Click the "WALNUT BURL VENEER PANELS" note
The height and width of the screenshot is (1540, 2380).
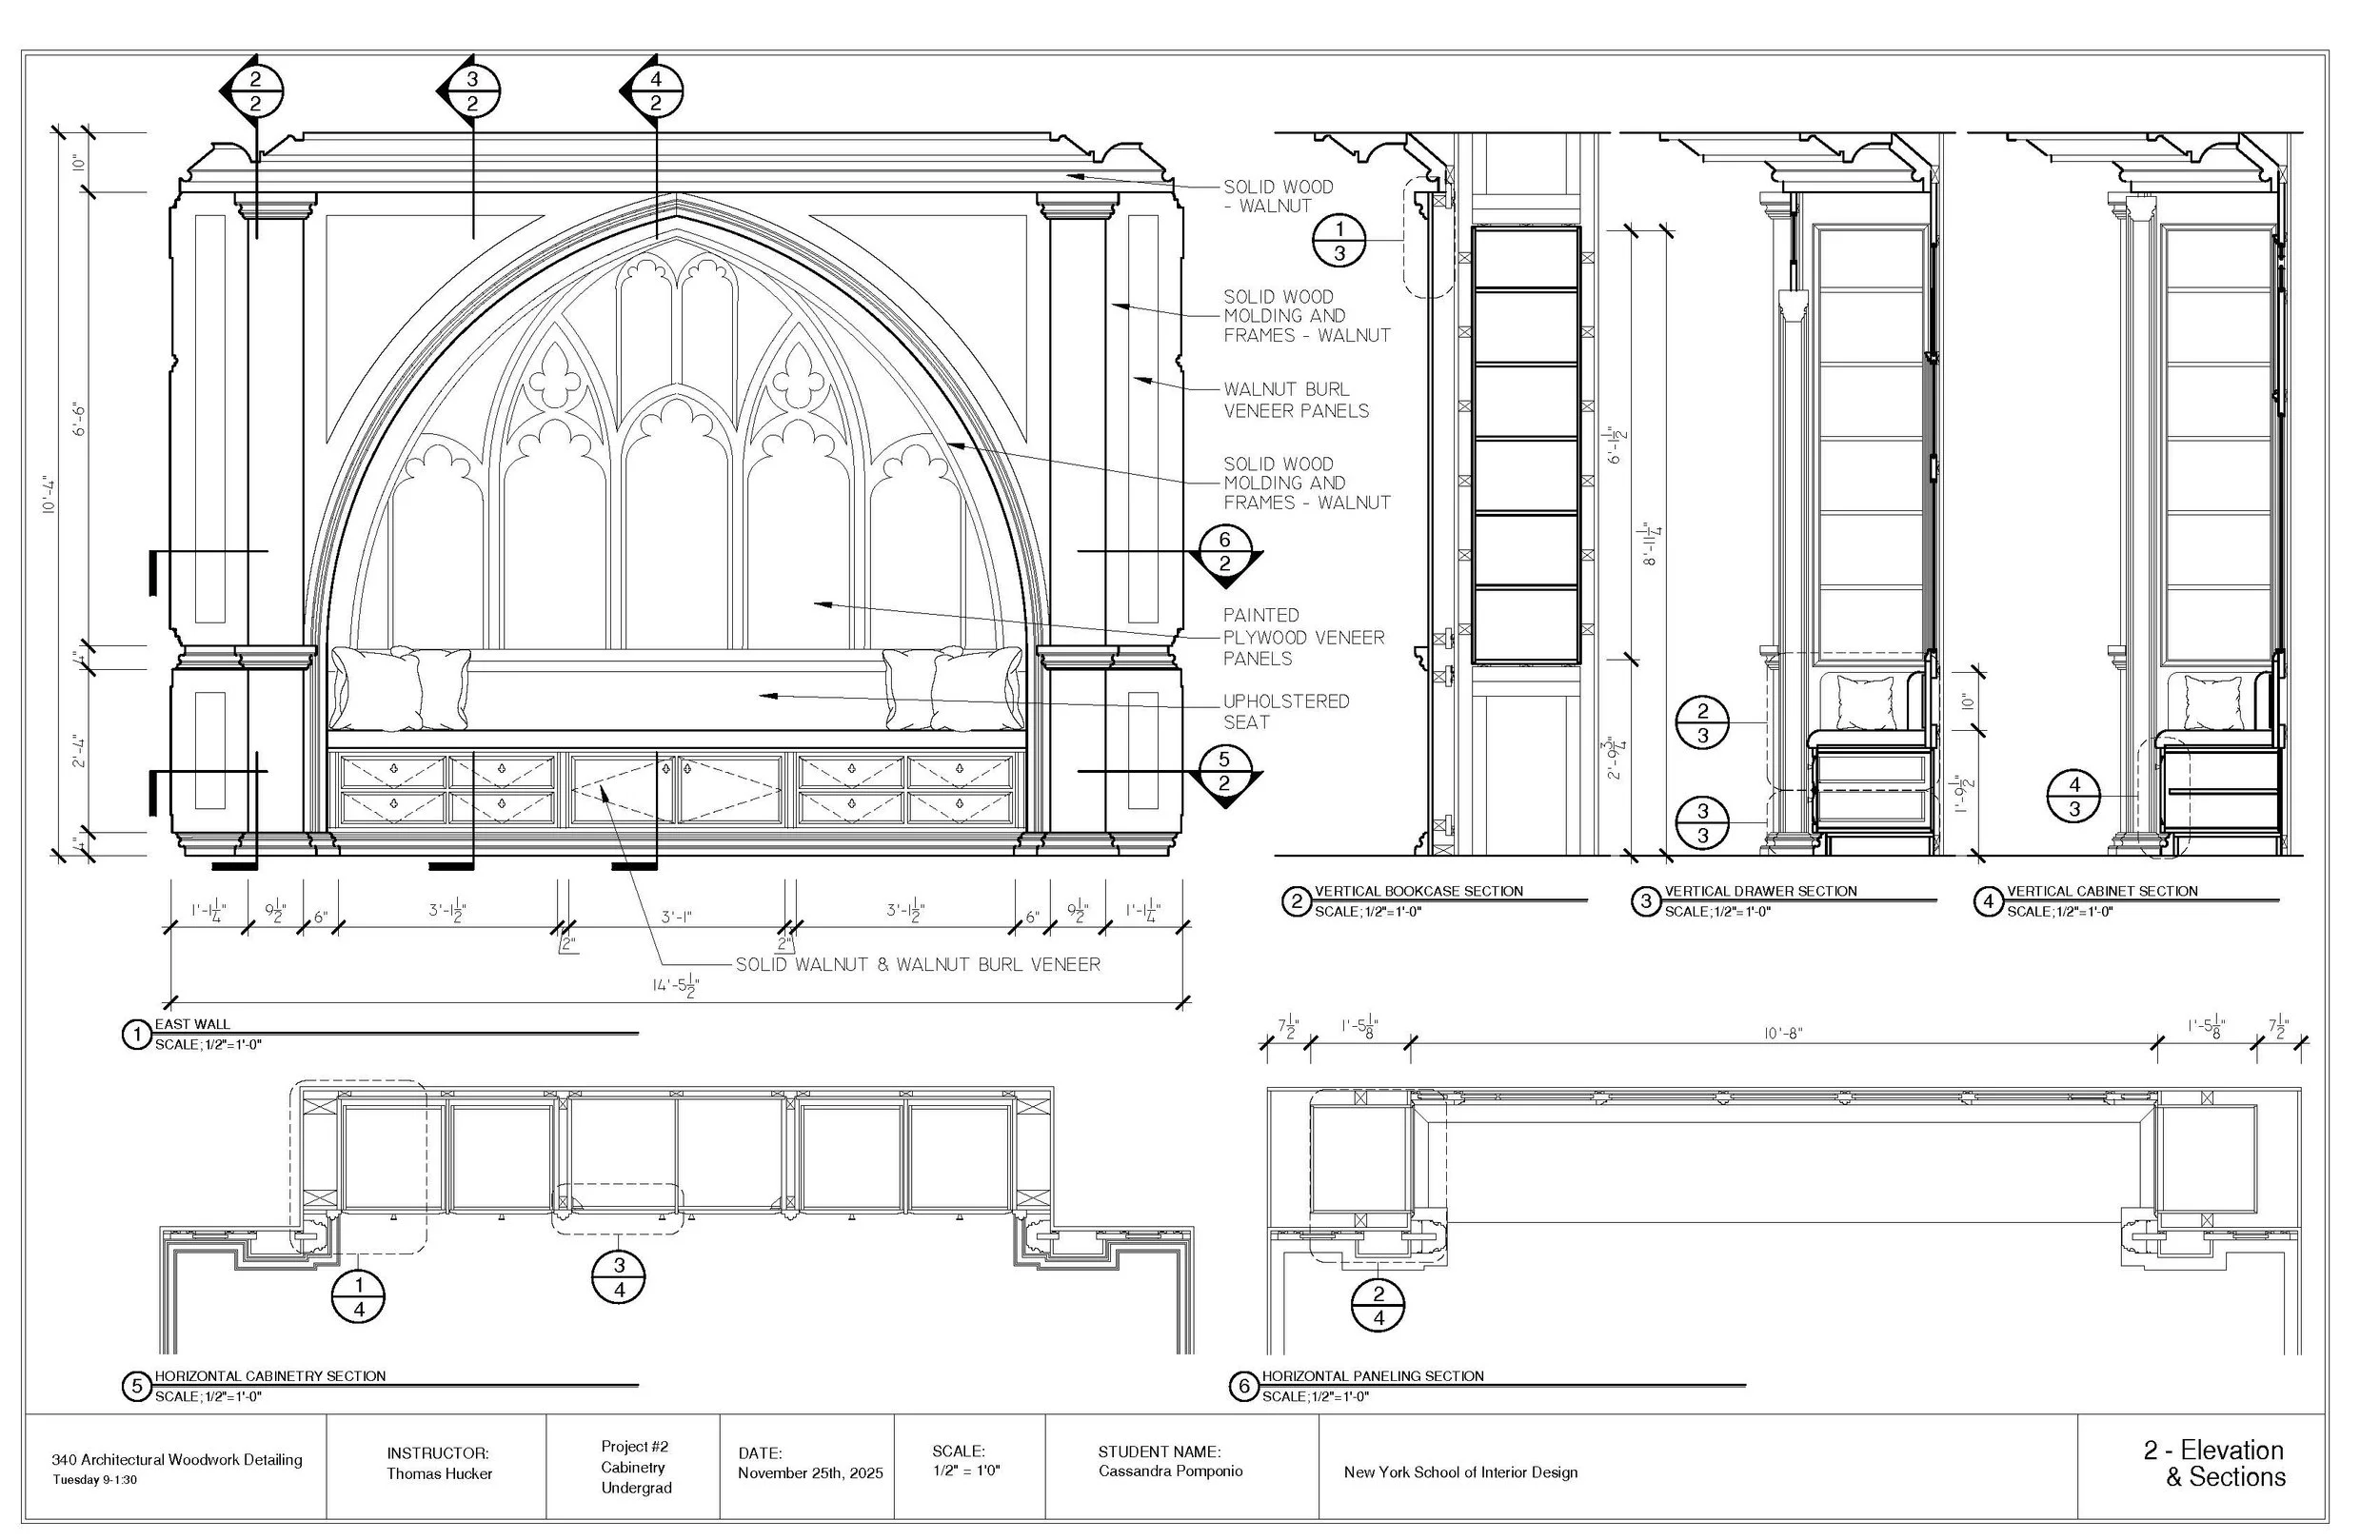[x=1296, y=400]
